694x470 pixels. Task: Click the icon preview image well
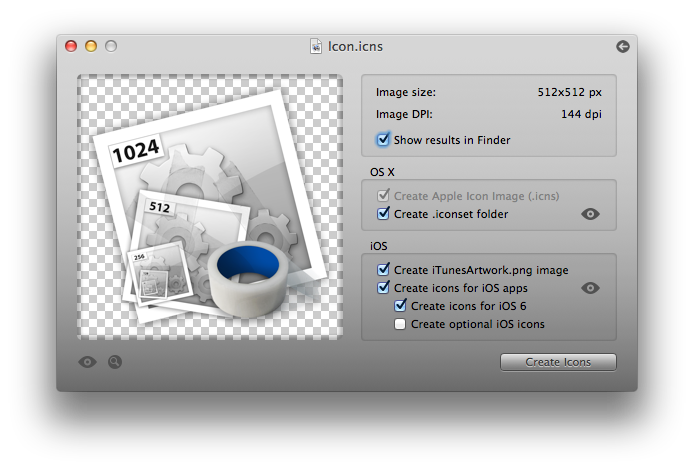click(x=210, y=207)
